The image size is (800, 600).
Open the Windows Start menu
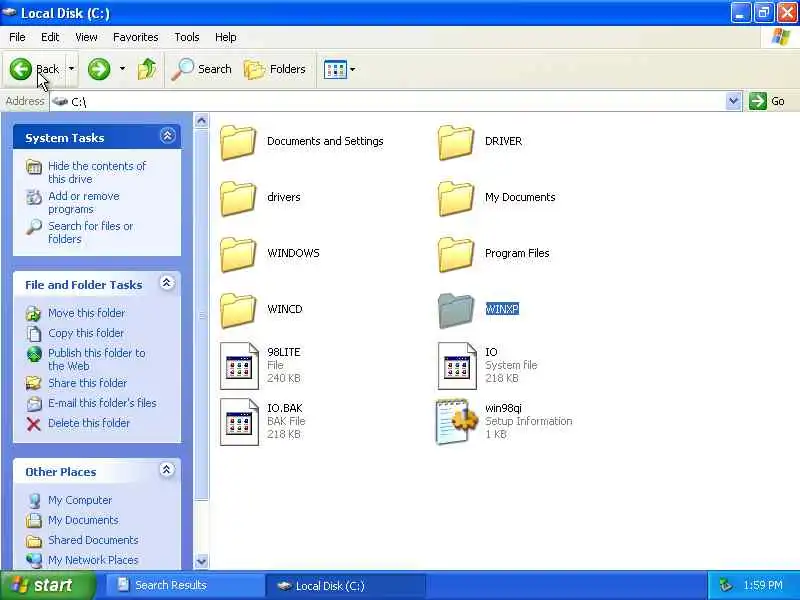click(48, 585)
